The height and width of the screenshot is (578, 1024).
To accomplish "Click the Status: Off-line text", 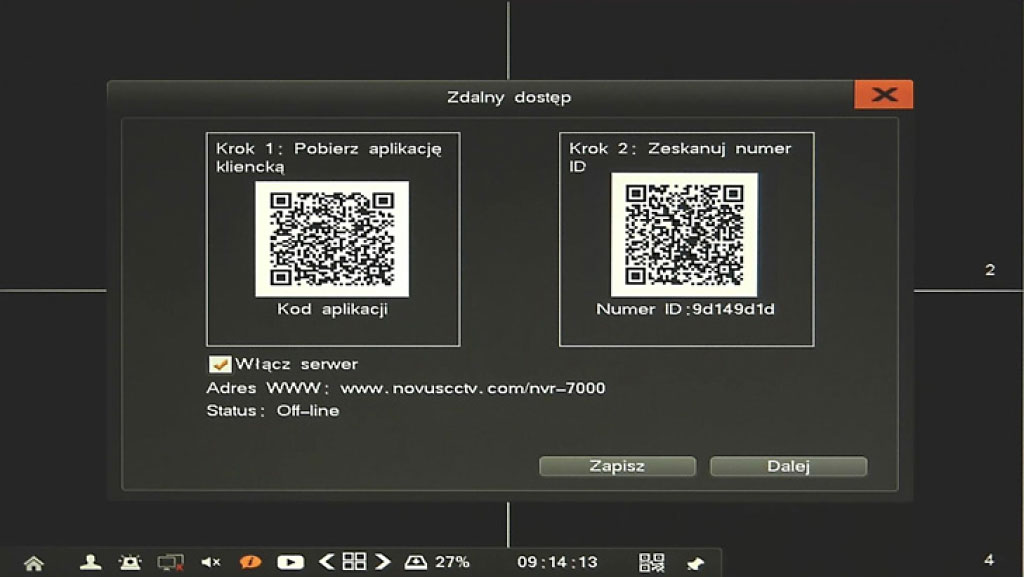I will (x=272, y=411).
